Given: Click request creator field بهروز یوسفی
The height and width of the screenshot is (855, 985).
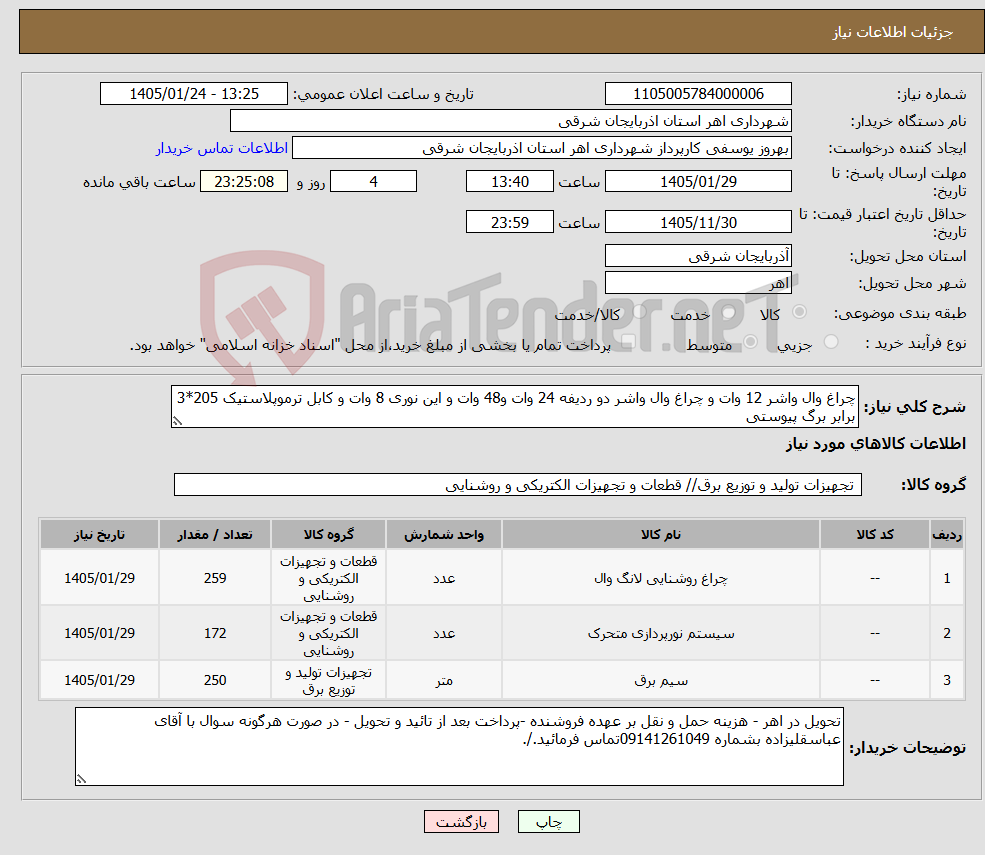Looking at the screenshot, I should point(541,148).
